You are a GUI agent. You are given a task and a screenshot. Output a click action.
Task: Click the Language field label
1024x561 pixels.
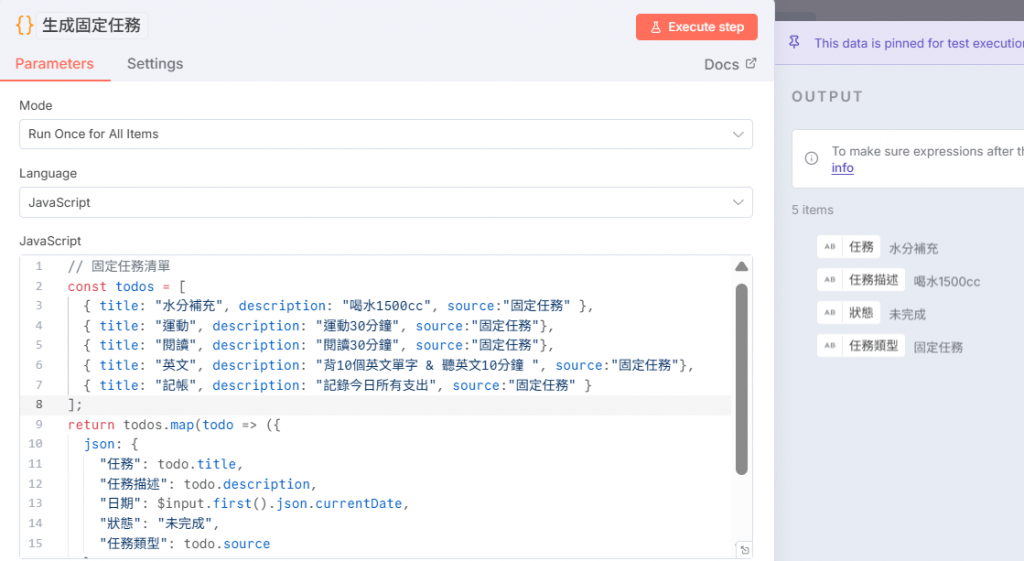(48, 173)
